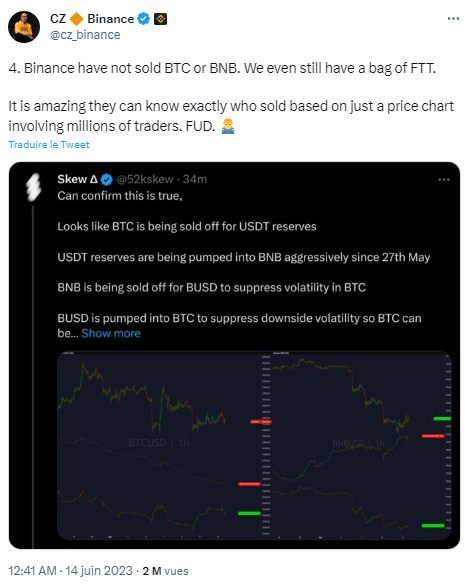This screenshot has height=586, width=473.
Task: Click the blue verified checkmark badge next to Binance
Action: [143, 18]
